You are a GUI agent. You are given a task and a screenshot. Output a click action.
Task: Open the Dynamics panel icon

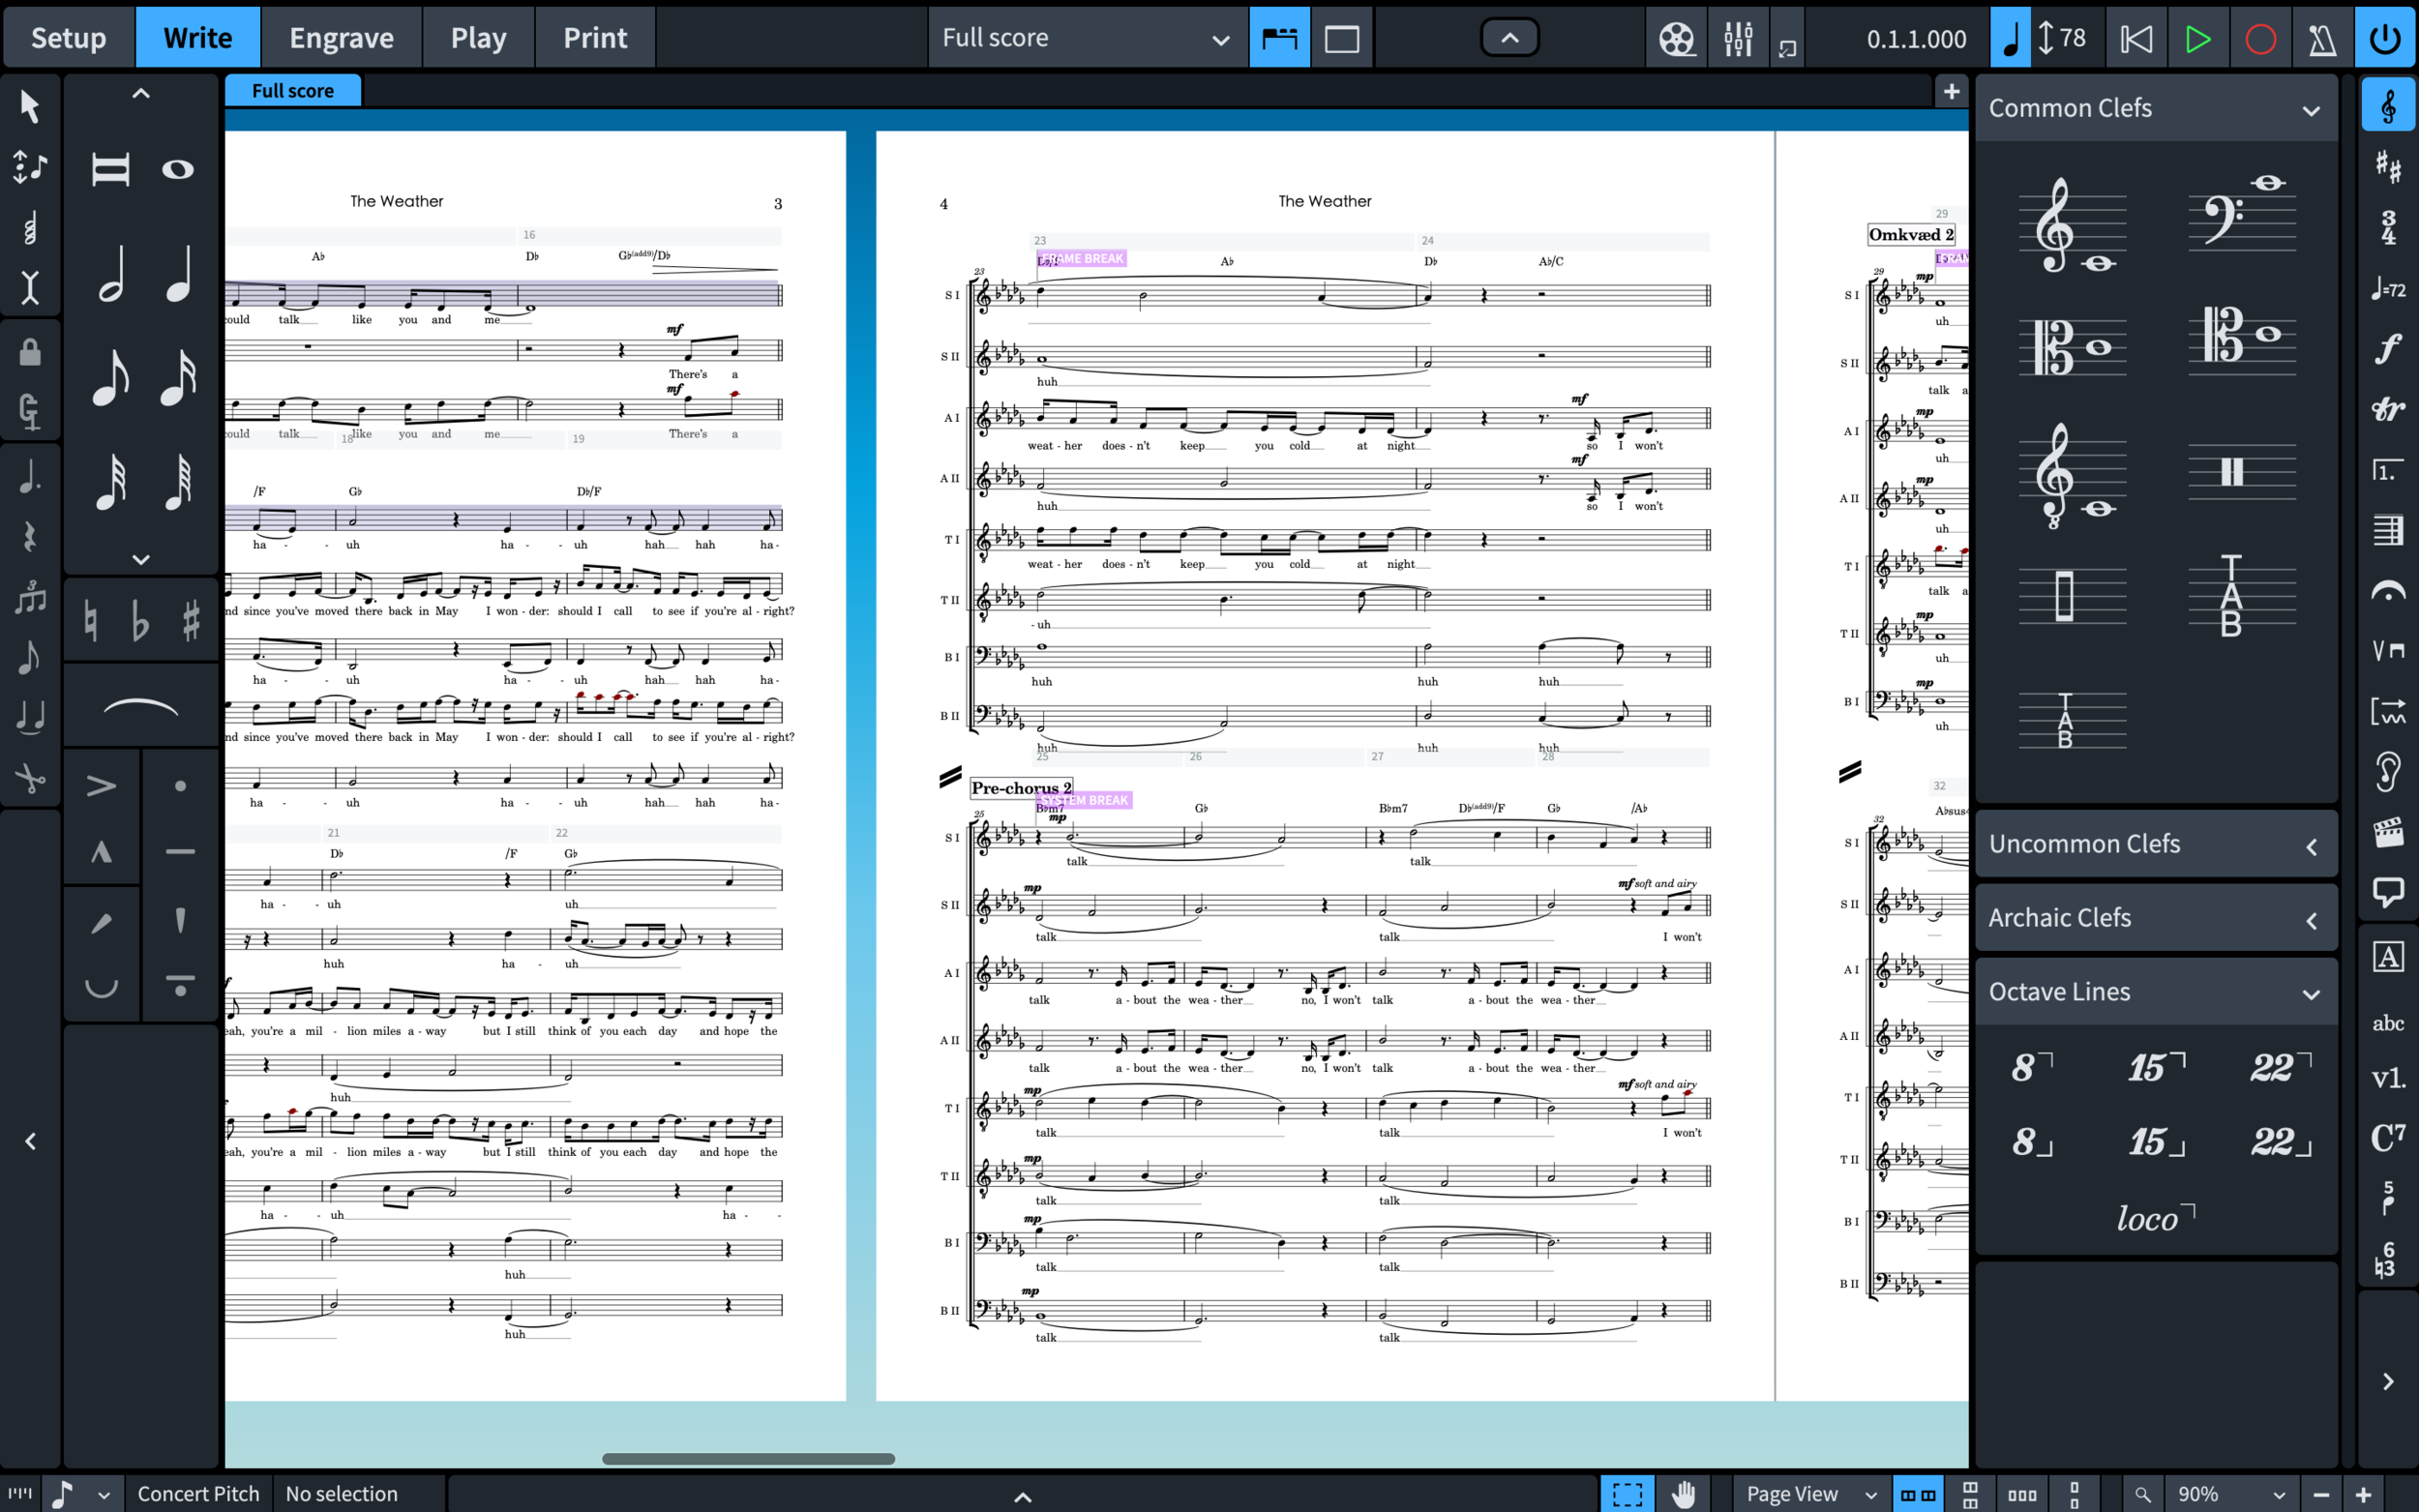[x=2388, y=348]
